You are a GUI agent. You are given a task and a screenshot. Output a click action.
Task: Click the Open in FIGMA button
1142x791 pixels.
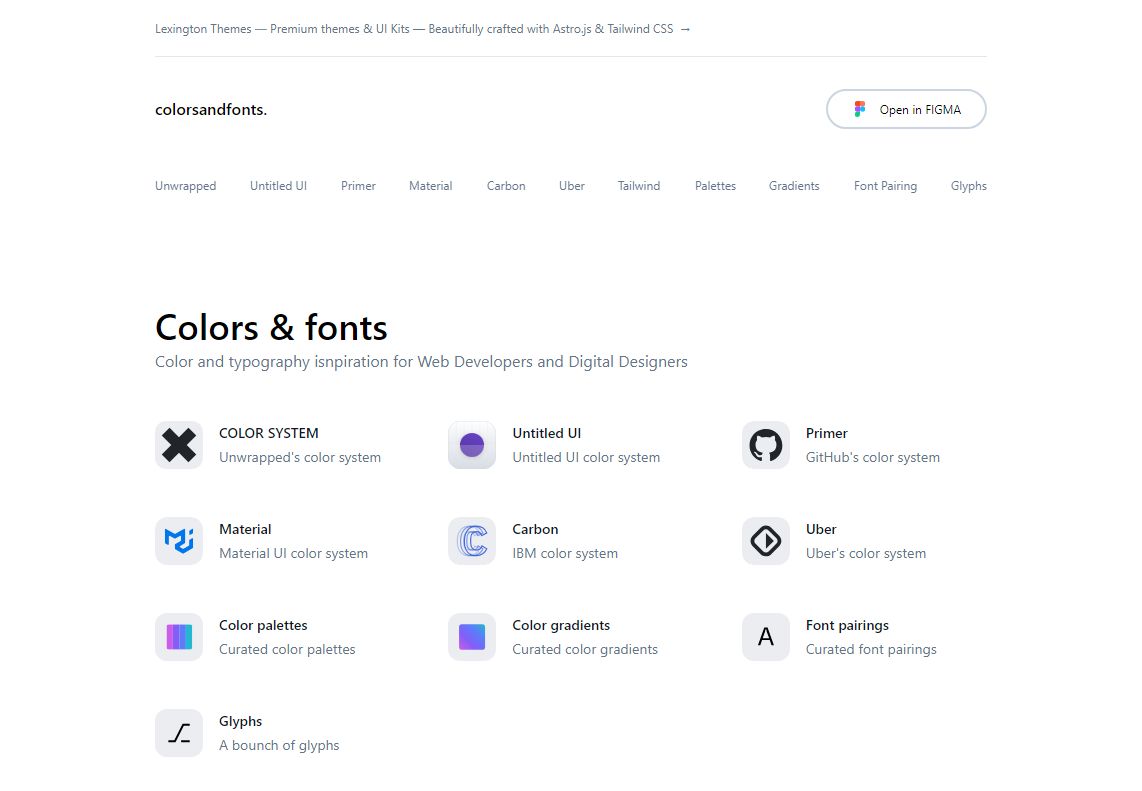tap(906, 109)
